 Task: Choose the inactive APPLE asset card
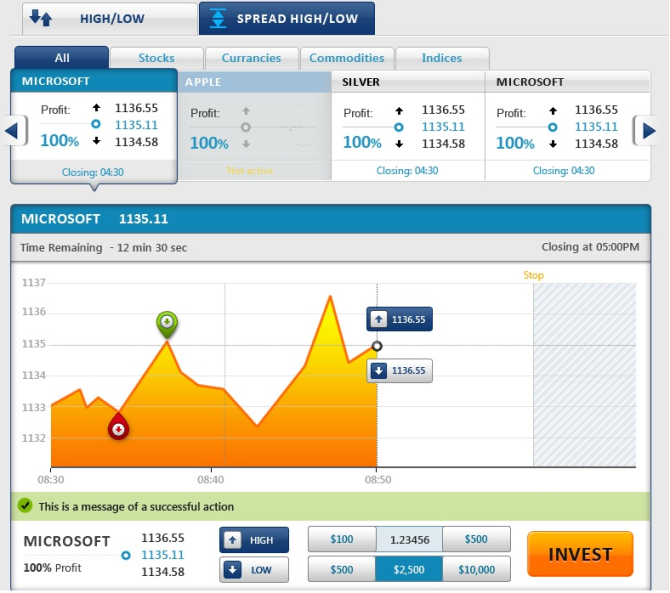click(x=255, y=126)
